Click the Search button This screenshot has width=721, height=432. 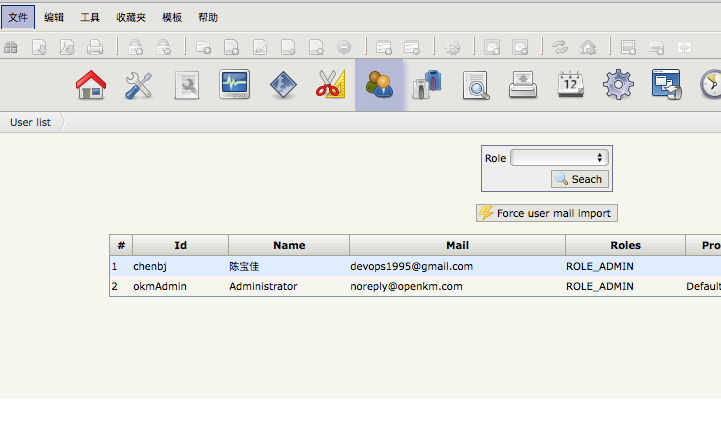[579, 179]
